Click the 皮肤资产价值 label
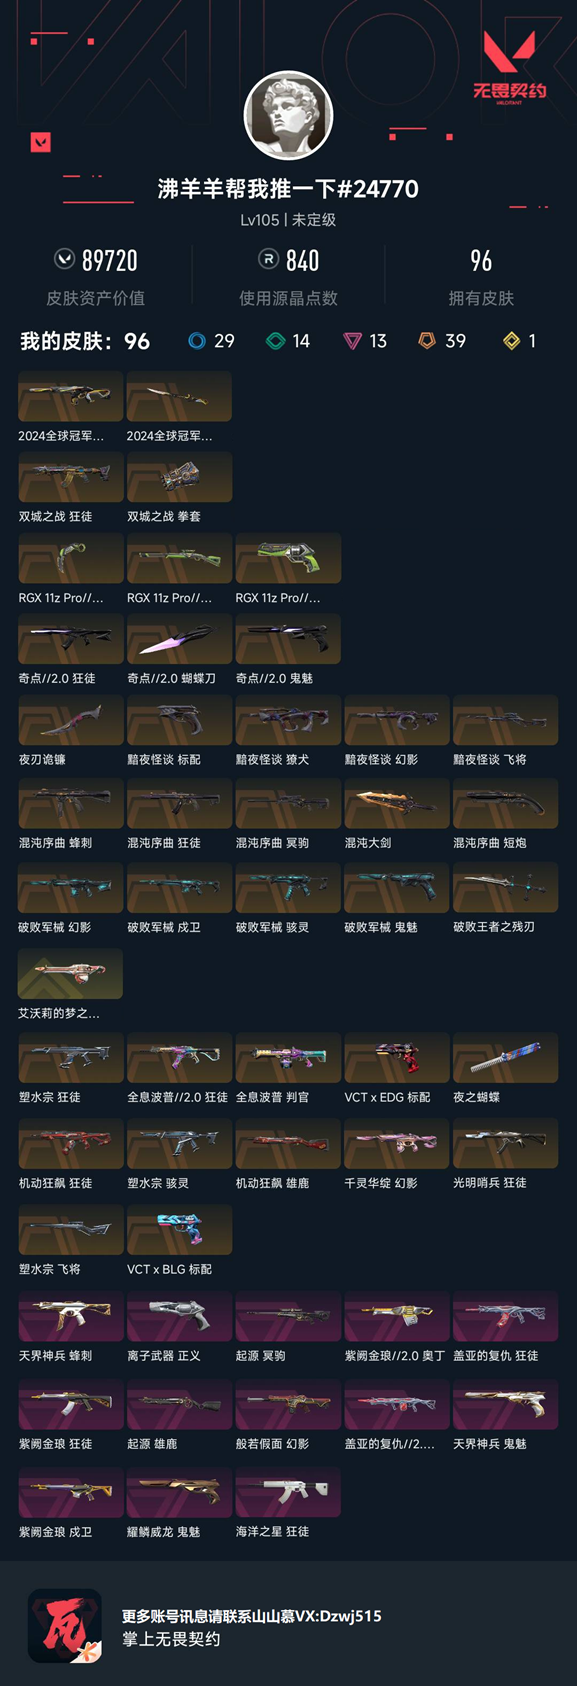 pos(96,298)
